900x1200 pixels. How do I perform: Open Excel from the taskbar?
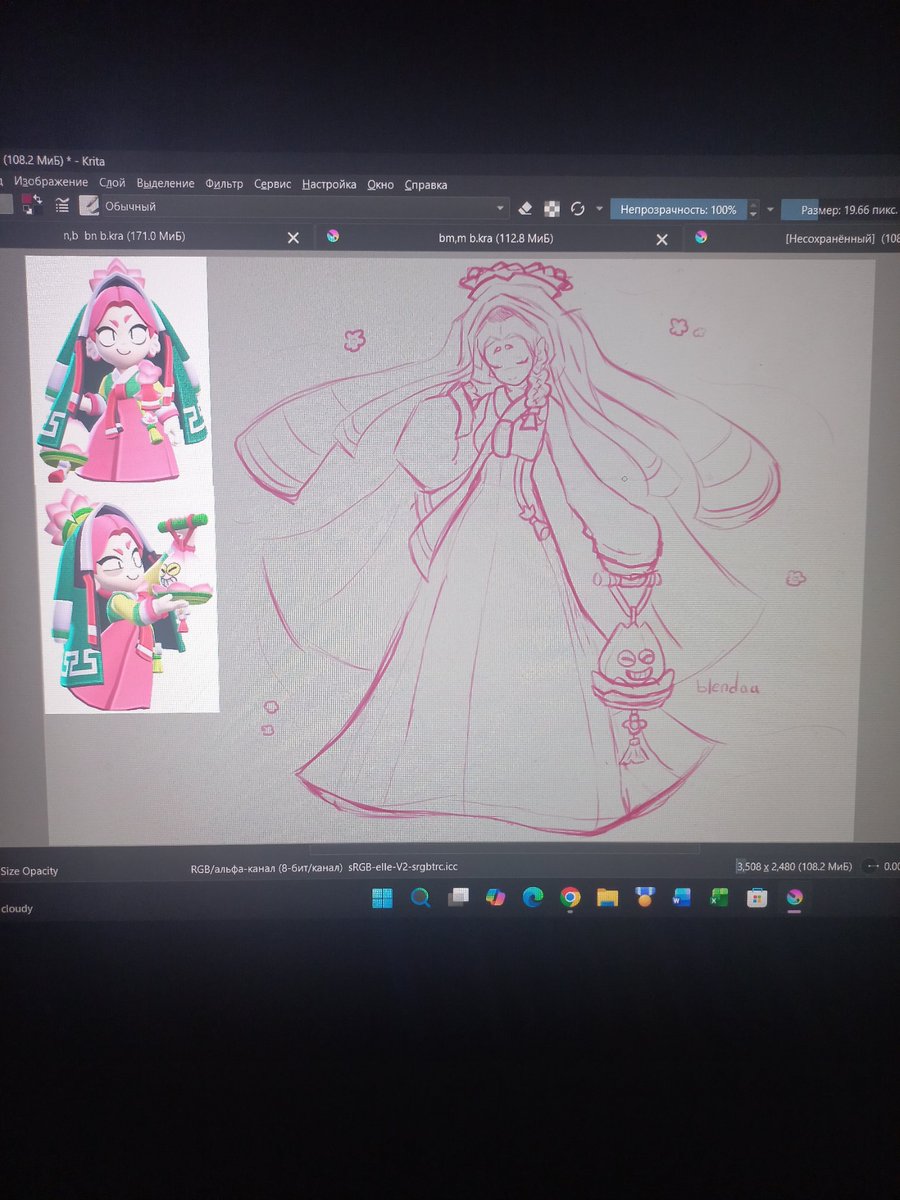pyautogui.click(x=719, y=898)
